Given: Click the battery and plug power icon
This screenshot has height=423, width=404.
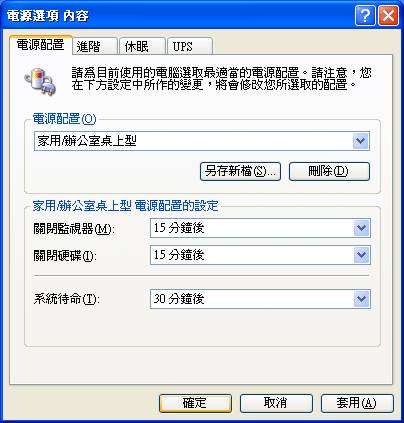Looking at the screenshot, I should click(40, 82).
